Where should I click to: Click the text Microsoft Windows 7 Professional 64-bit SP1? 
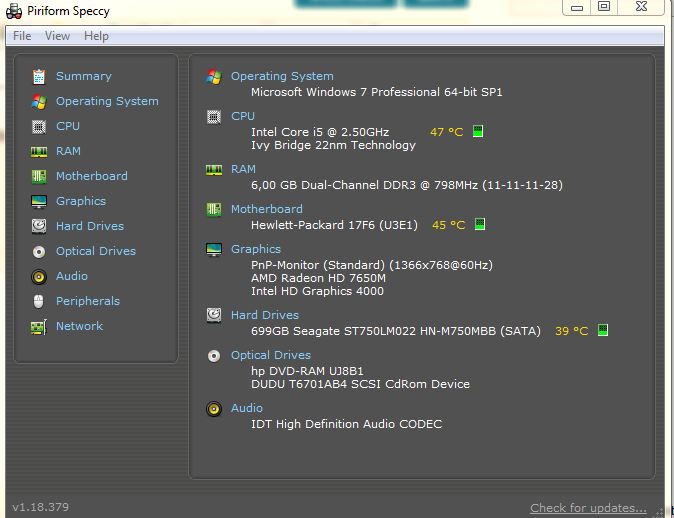pyautogui.click(x=377, y=92)
